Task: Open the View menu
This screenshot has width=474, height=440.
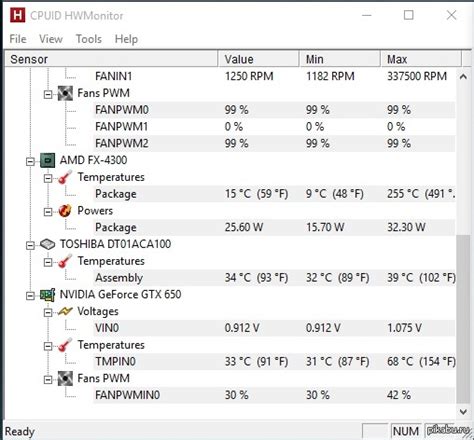Action: pos(51,39)
